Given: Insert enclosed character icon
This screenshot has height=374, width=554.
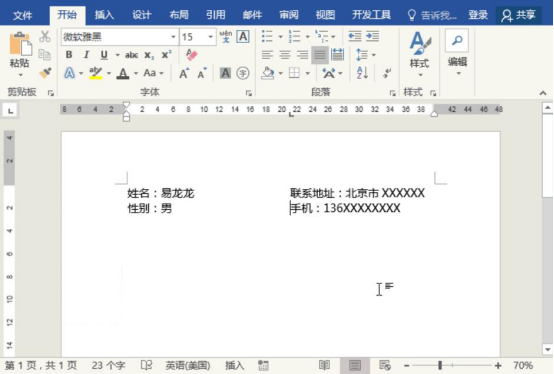Looking at the screenshot, I should [243, 73].
